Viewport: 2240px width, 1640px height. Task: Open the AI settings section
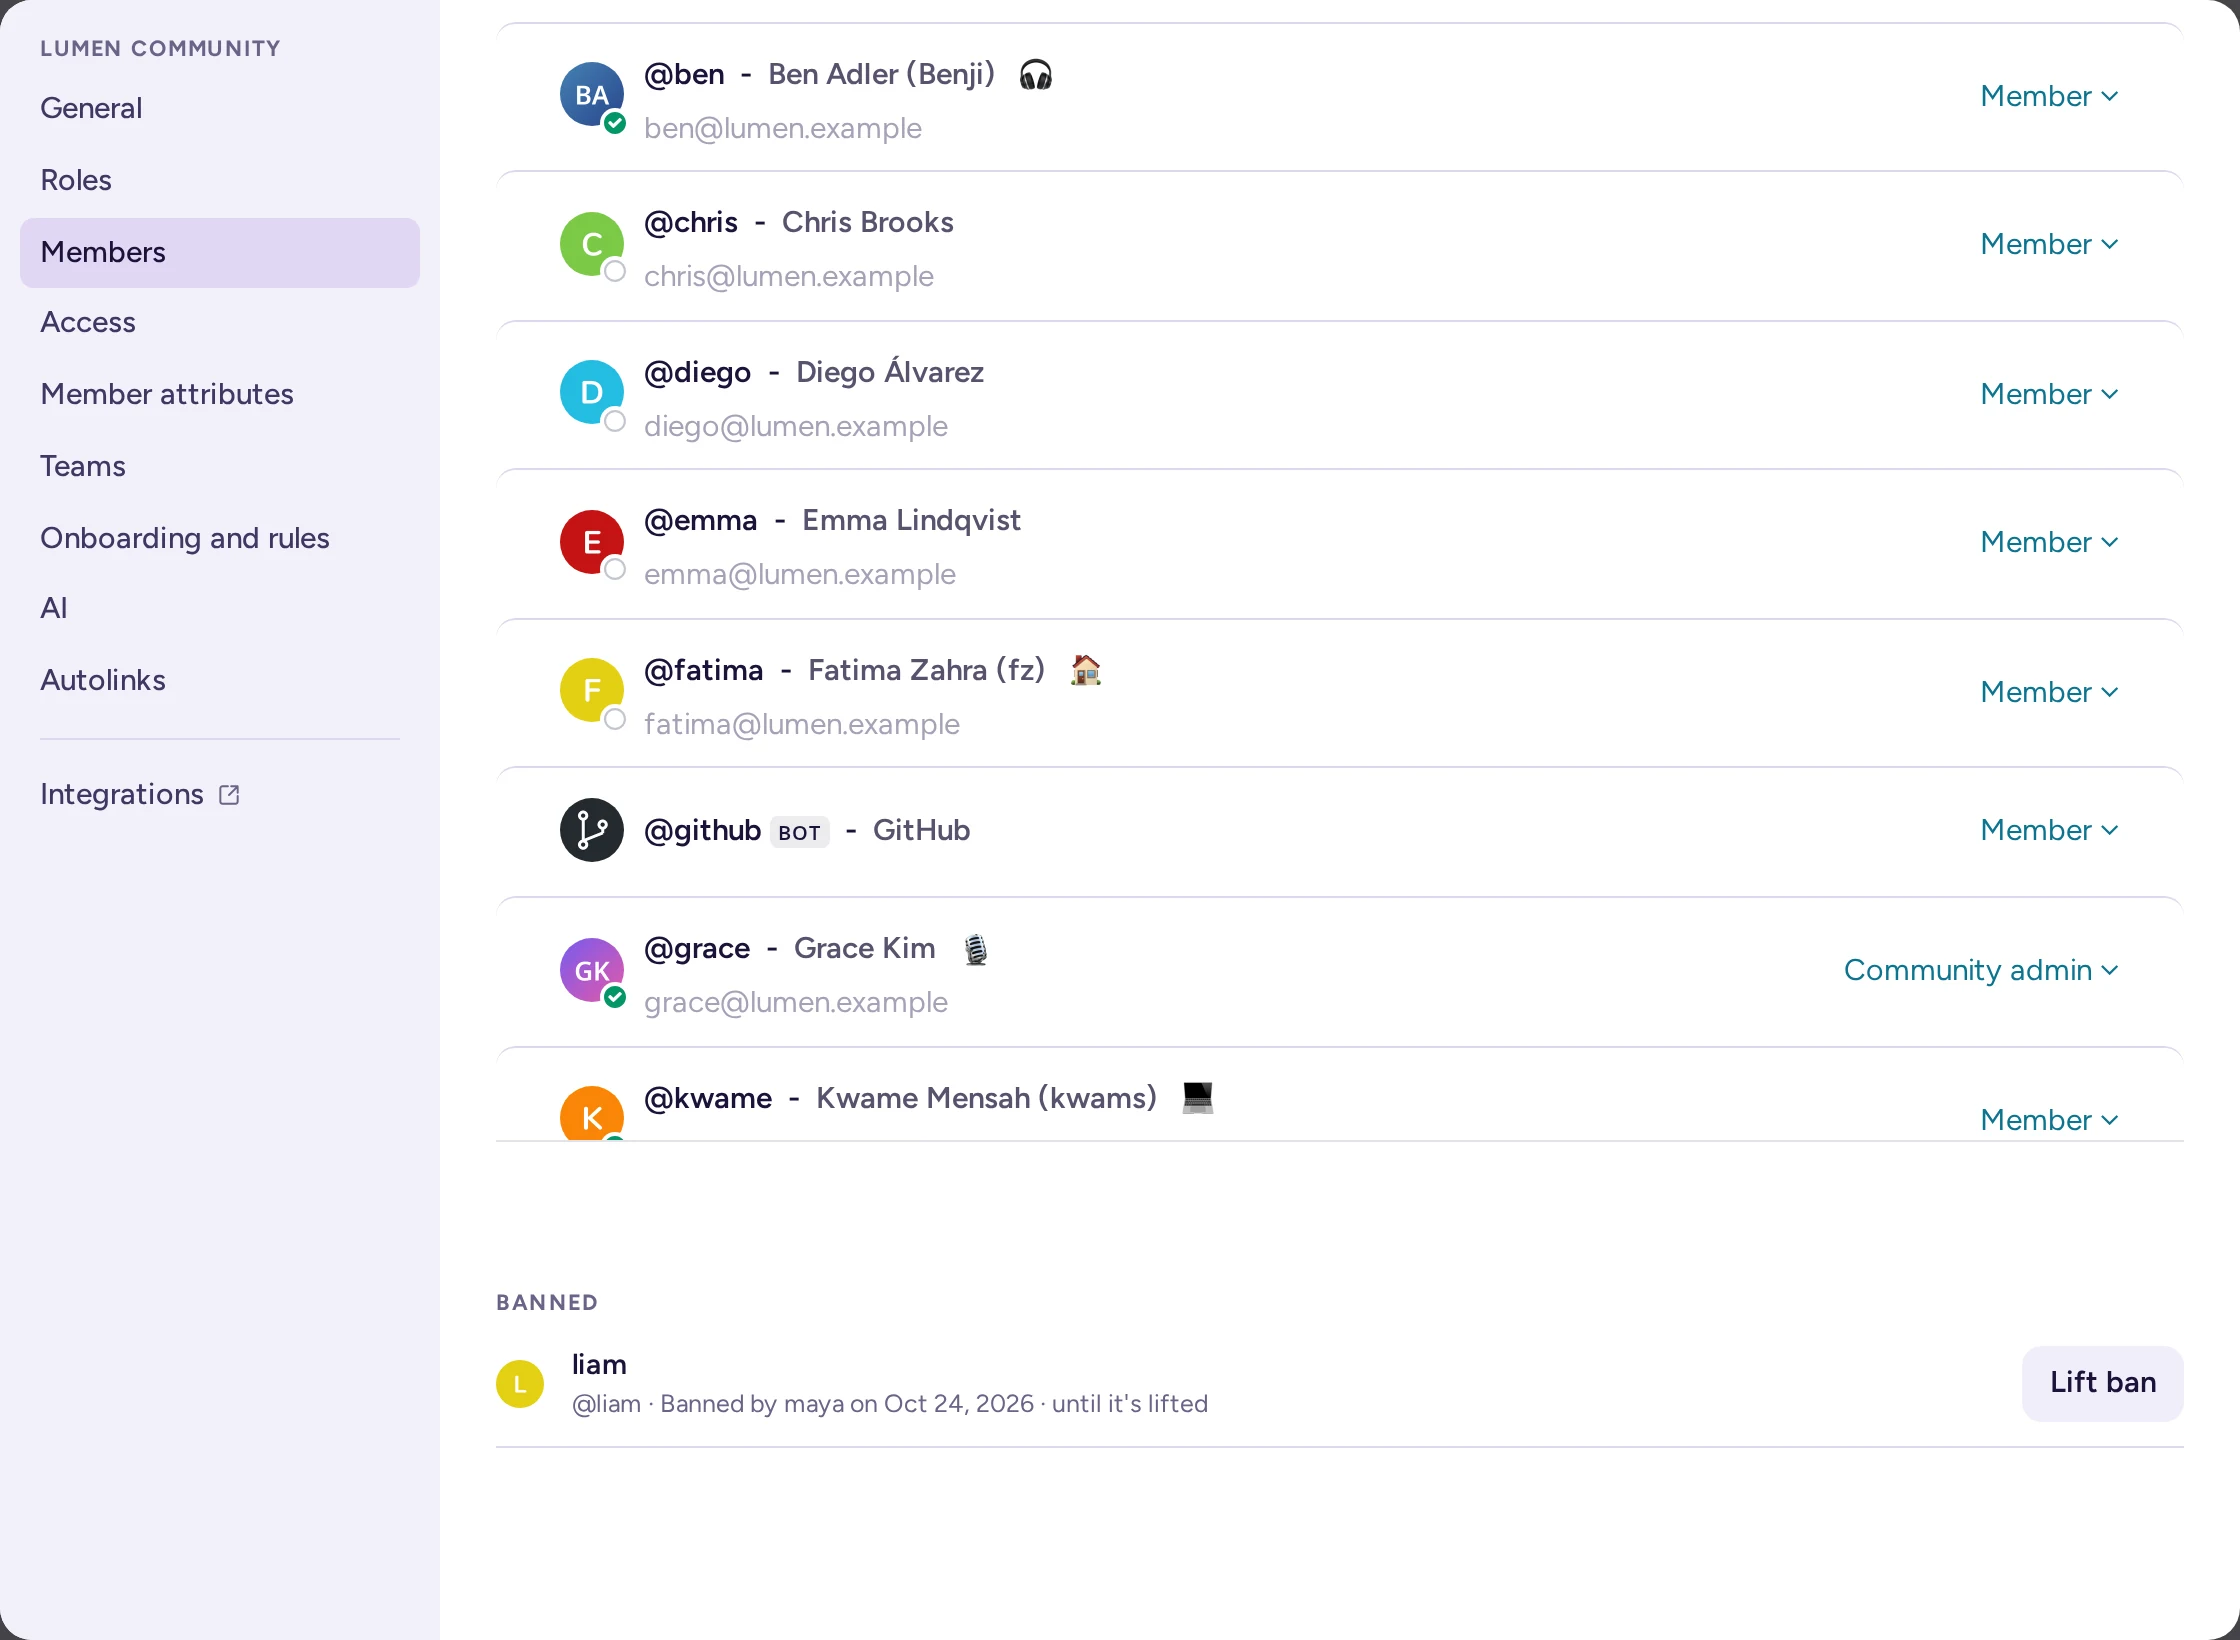coord(220,608)
